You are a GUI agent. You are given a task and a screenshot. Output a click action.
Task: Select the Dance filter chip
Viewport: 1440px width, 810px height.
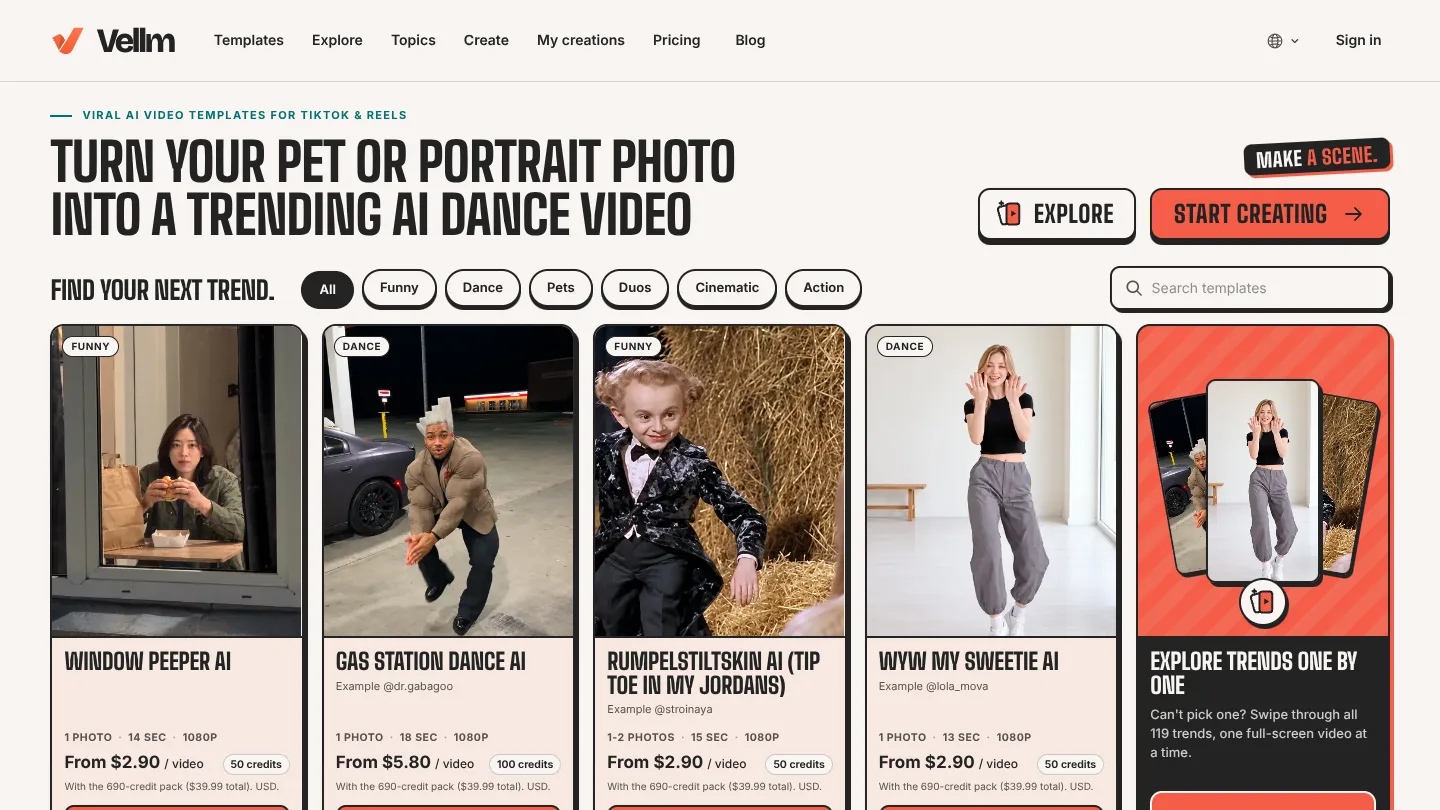tap(483, 288)
